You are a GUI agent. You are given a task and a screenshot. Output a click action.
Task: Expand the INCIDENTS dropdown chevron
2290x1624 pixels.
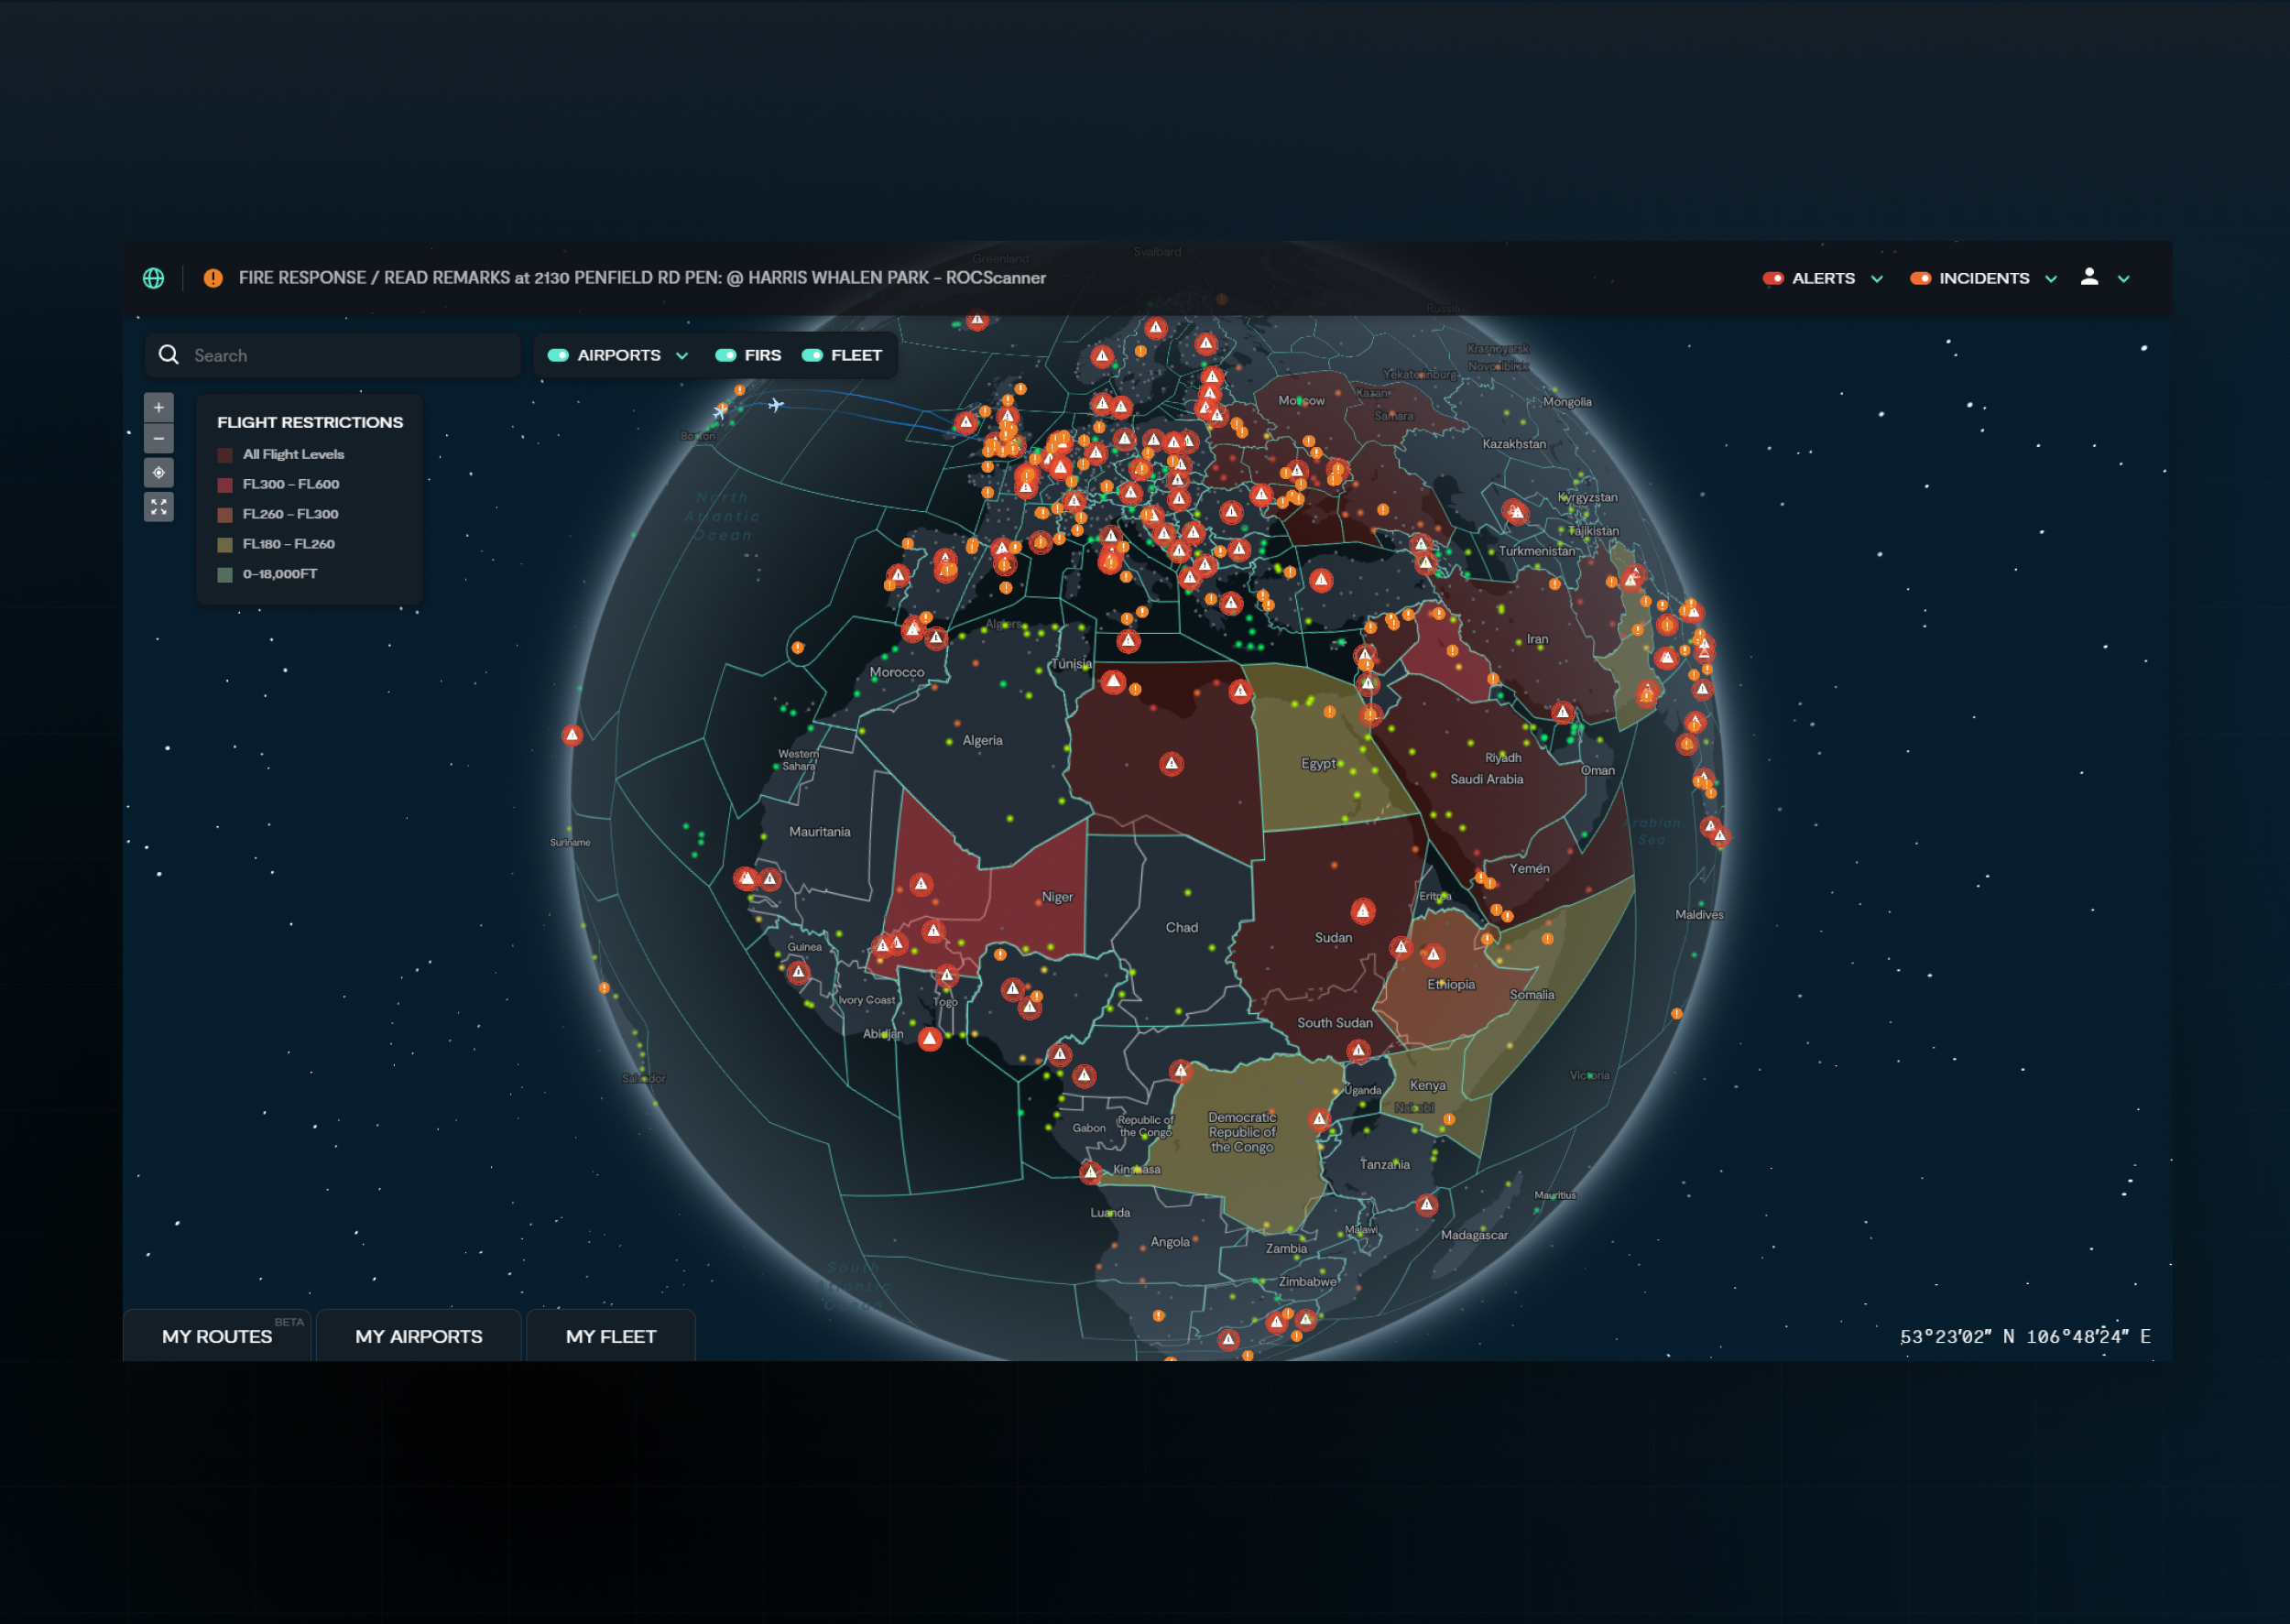tap(2051, 279)
